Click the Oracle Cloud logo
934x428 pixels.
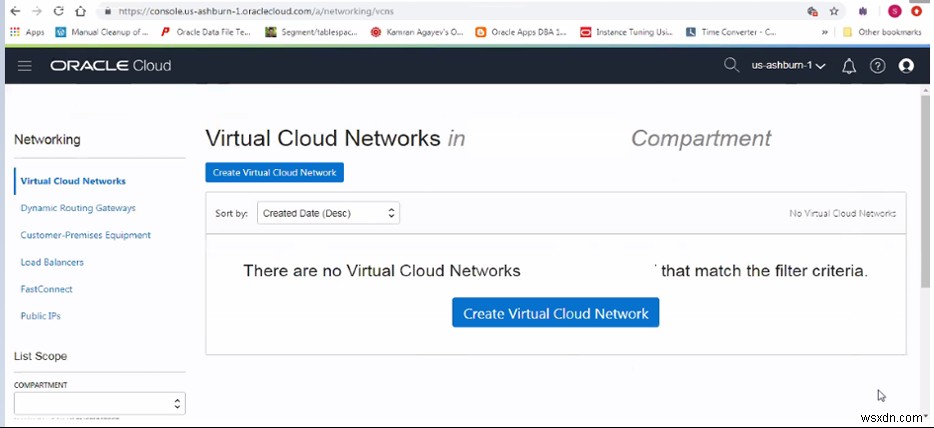[111, 66]
